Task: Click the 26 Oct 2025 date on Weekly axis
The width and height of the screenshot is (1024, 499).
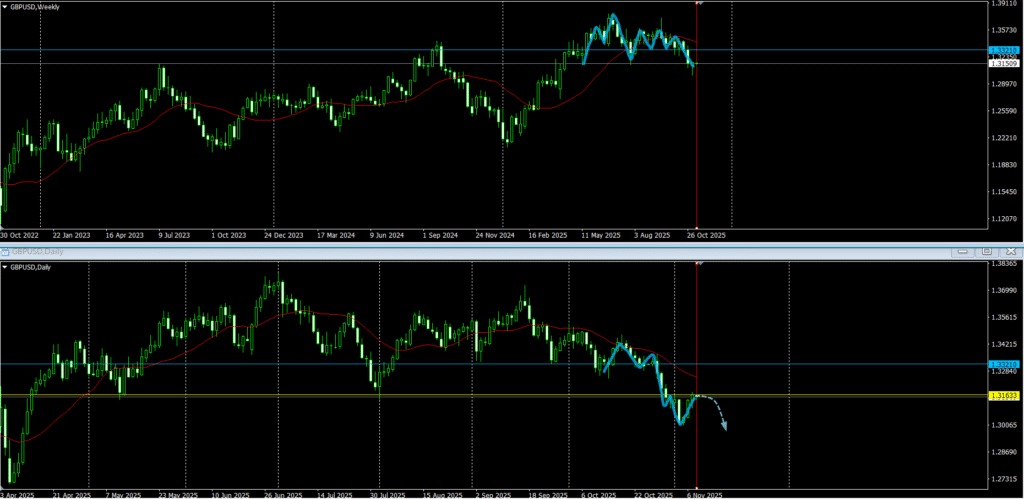Action: click(704, 235)
